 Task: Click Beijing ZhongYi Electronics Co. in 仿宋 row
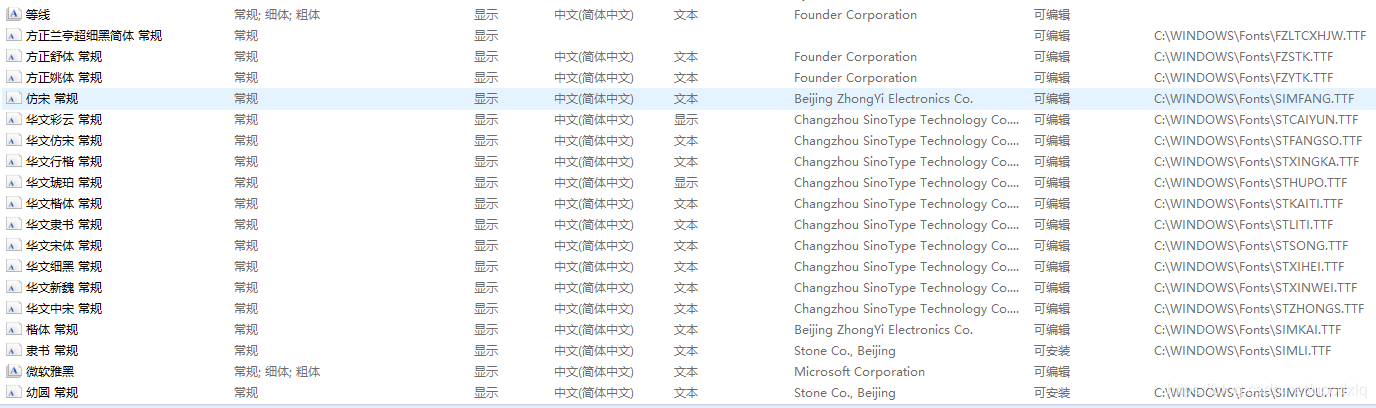pyautogui.click(x=883, y=99)
